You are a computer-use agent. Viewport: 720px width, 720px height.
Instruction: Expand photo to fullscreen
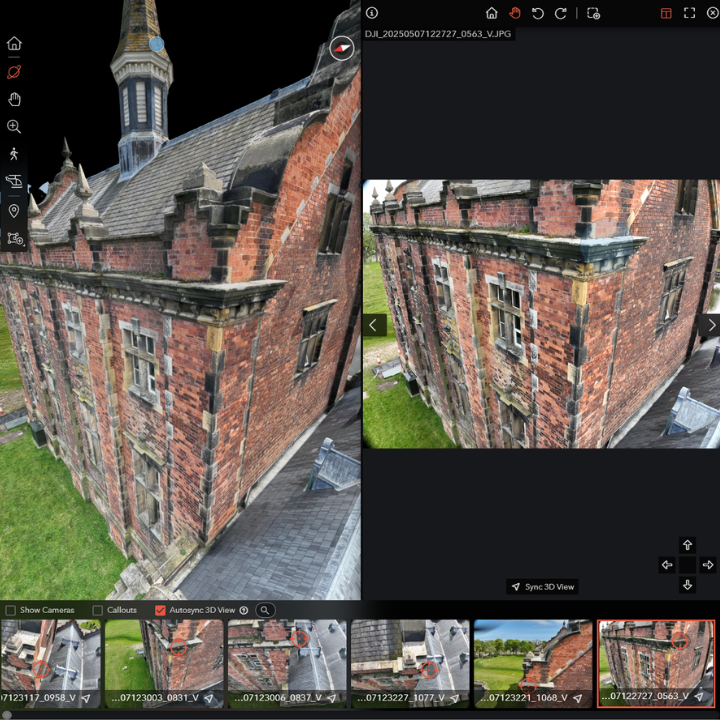tap(690, 13)
